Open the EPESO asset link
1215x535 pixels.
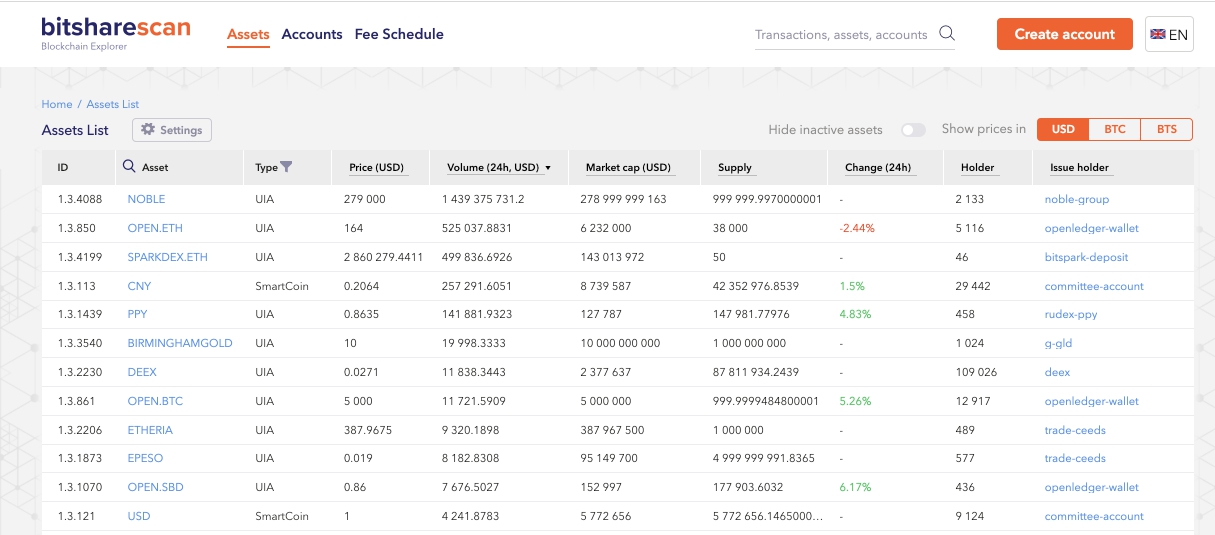pyautogui.click(x=145, y=458)
